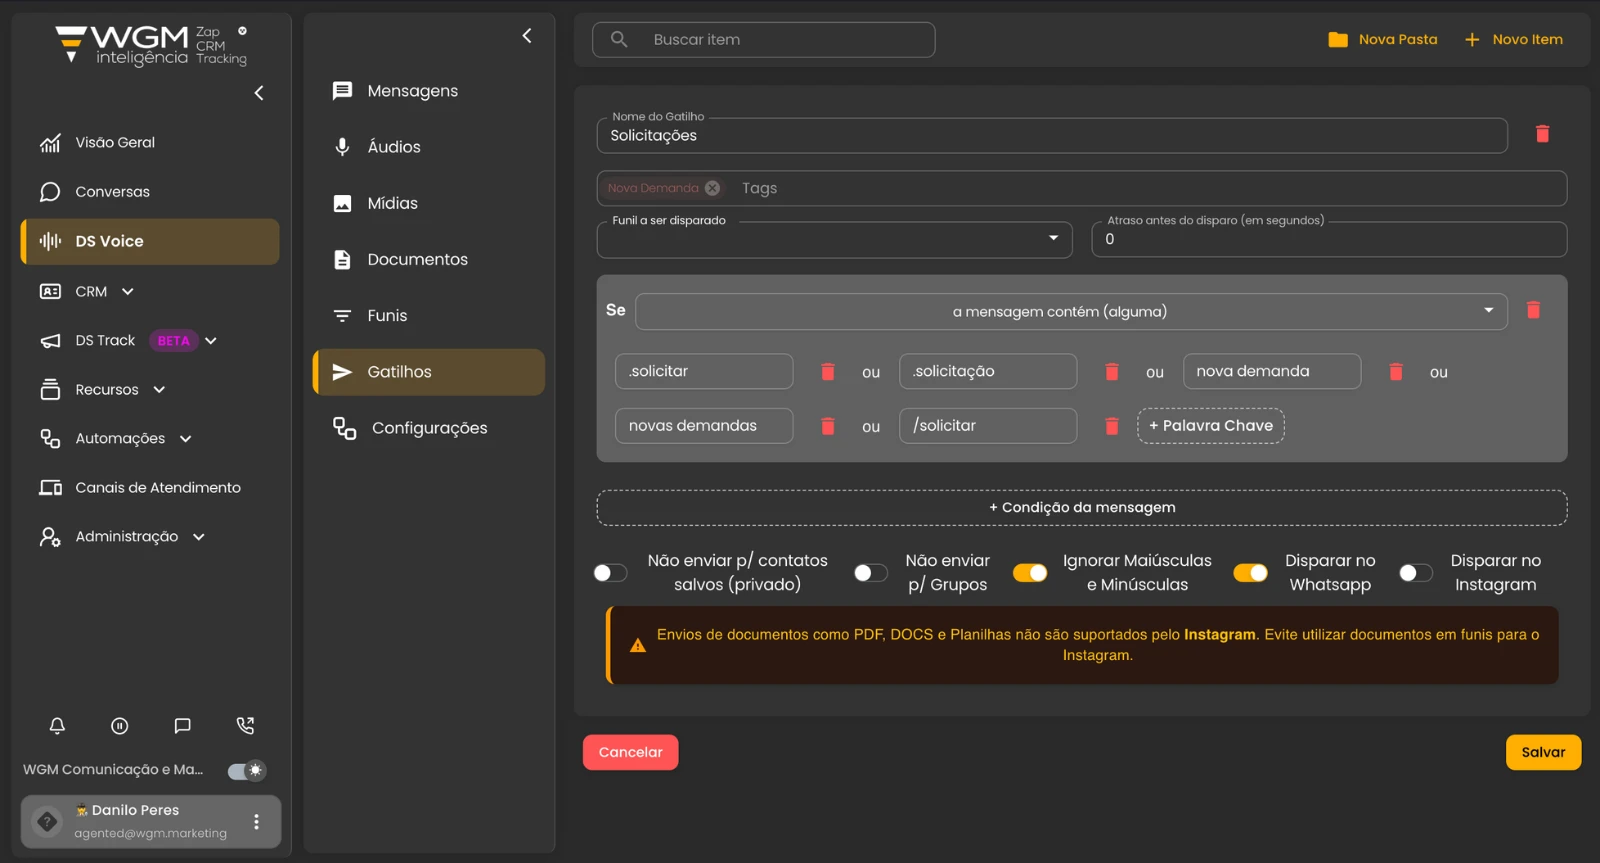Click the 'Nome do Gatilho' input field
1600x863 pixels.
coord(1050,136)
